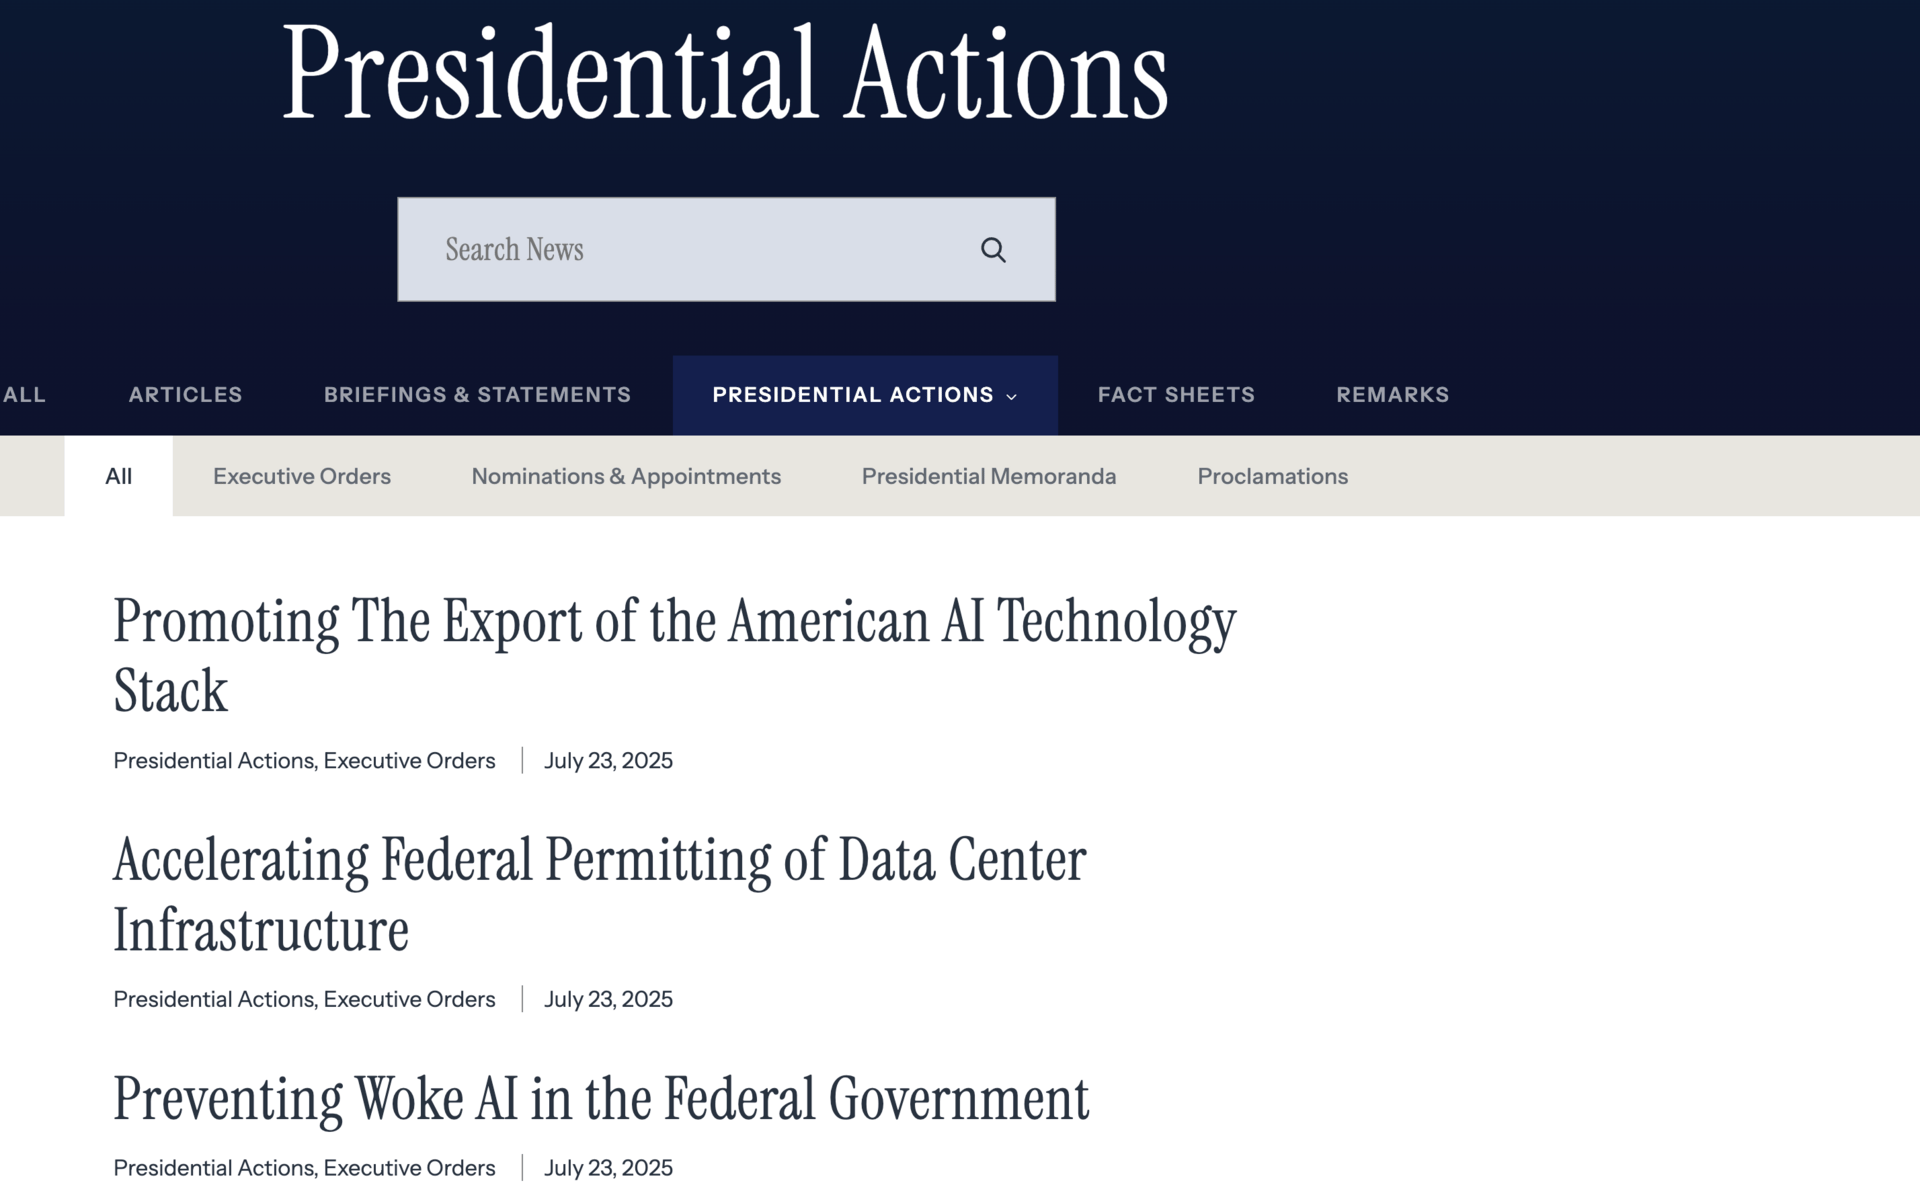The height and width of the screenshot is (1191, 1920).
Task: Filter by Executive Orders
Action: [x=302, y=476]
